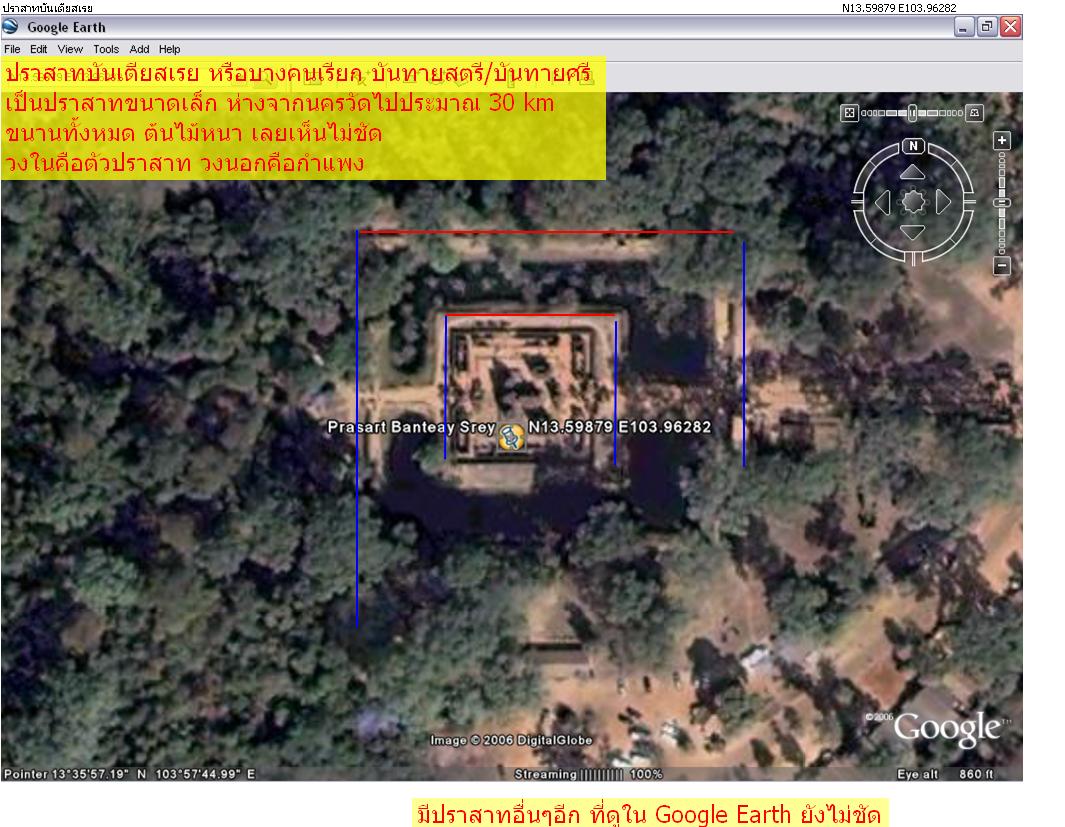Restore down the Google Earth window

point(987,27)
